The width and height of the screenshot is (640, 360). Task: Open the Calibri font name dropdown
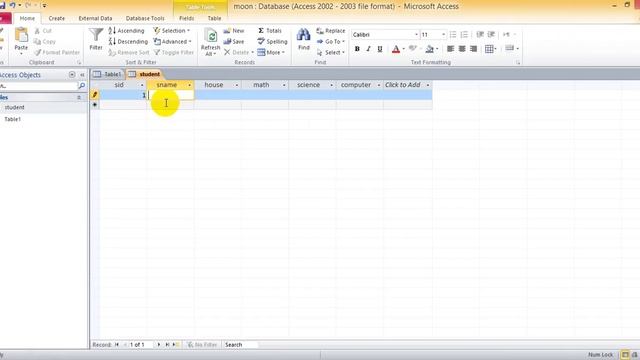tap(416, 35)
